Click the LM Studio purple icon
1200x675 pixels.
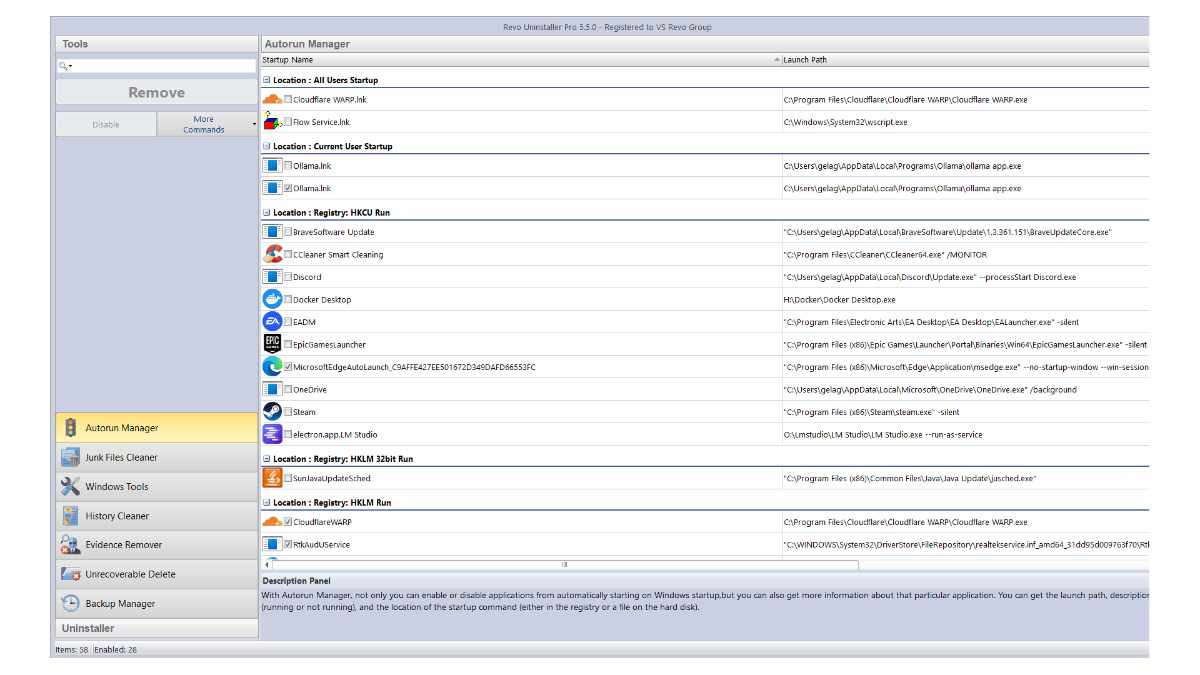tap(272, 434)
